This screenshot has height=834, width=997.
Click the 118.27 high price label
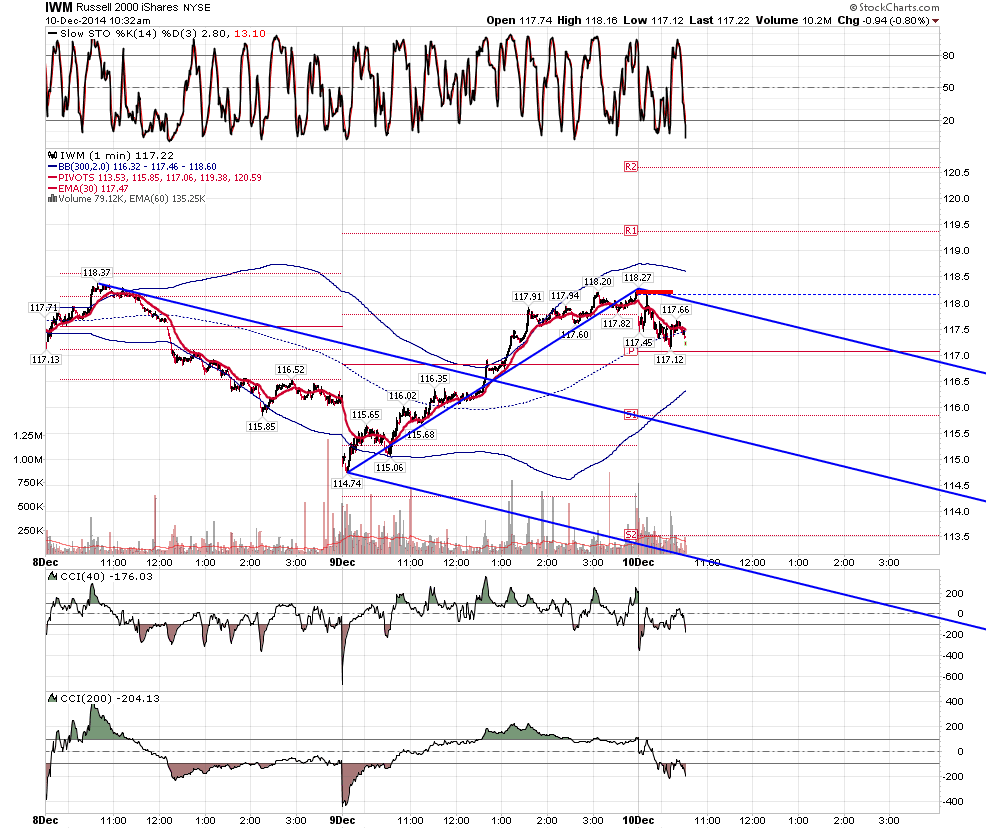[x=637, y=278]
